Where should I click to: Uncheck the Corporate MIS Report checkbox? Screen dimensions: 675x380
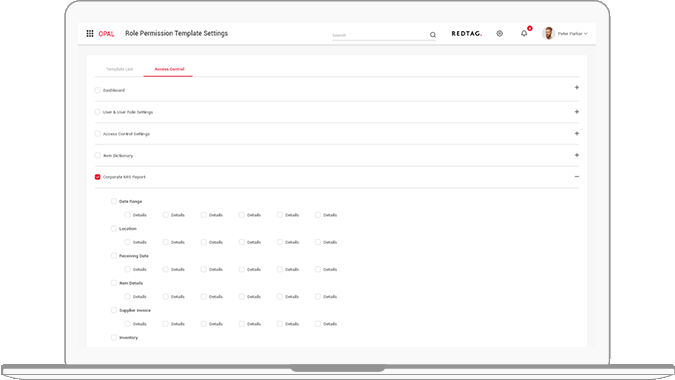97,177
